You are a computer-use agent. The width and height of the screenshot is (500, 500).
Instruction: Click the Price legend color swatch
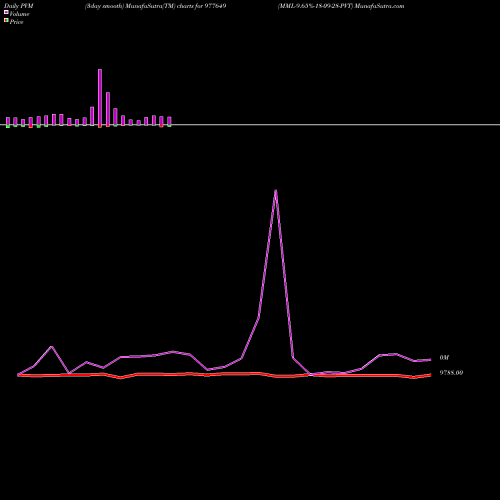[6, 20]
